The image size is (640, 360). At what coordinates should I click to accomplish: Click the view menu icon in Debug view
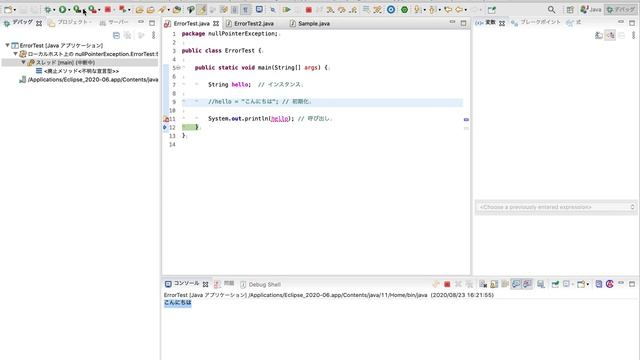[x=153, y=36]
